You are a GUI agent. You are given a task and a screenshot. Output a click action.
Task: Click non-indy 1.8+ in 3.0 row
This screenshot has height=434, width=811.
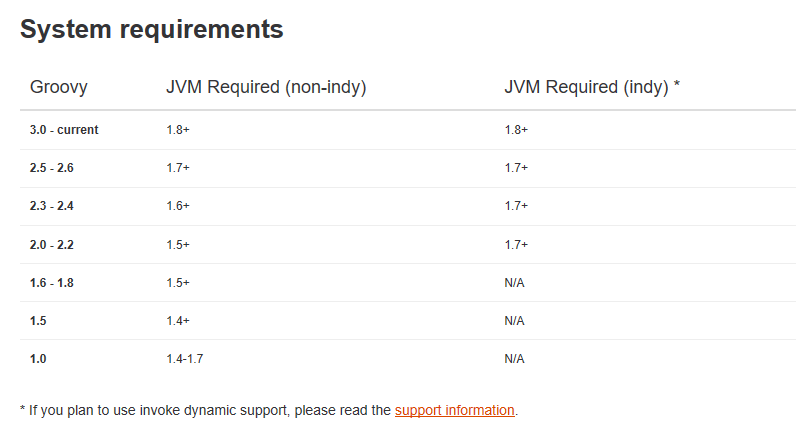point(178,130)
